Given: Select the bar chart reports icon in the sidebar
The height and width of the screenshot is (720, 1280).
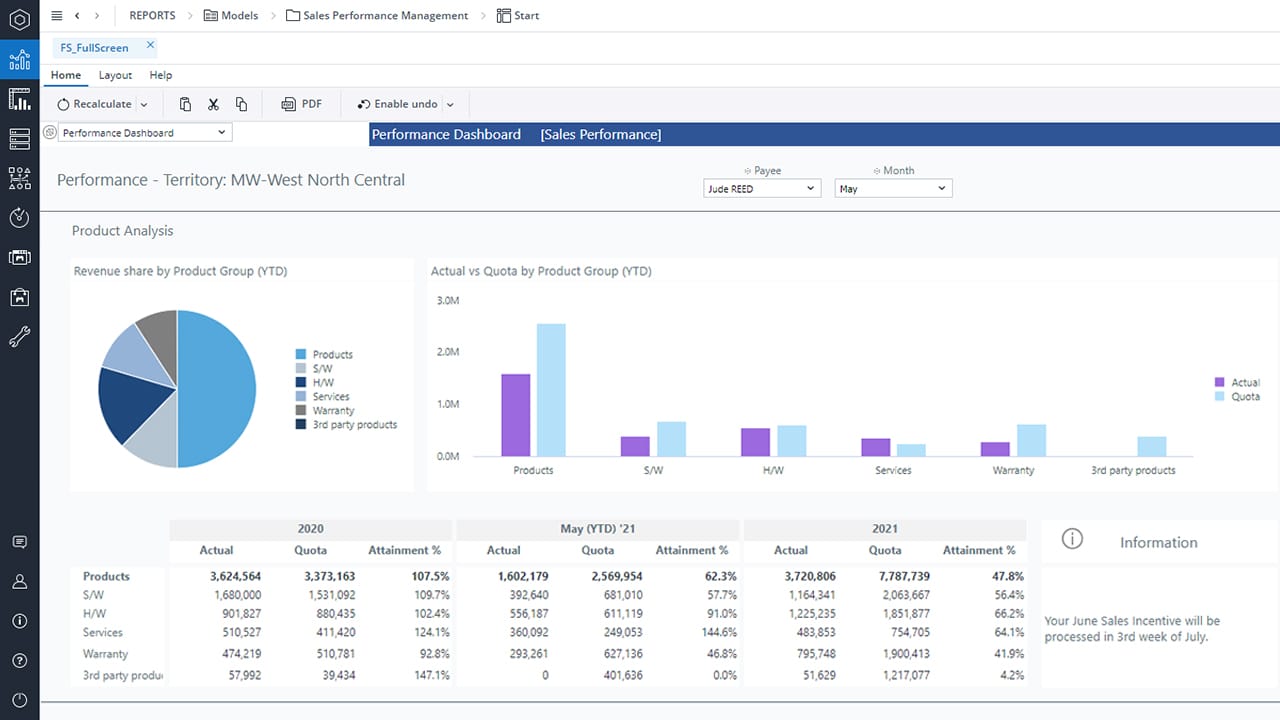Looking at the screenshot, I should pos(19,99).
